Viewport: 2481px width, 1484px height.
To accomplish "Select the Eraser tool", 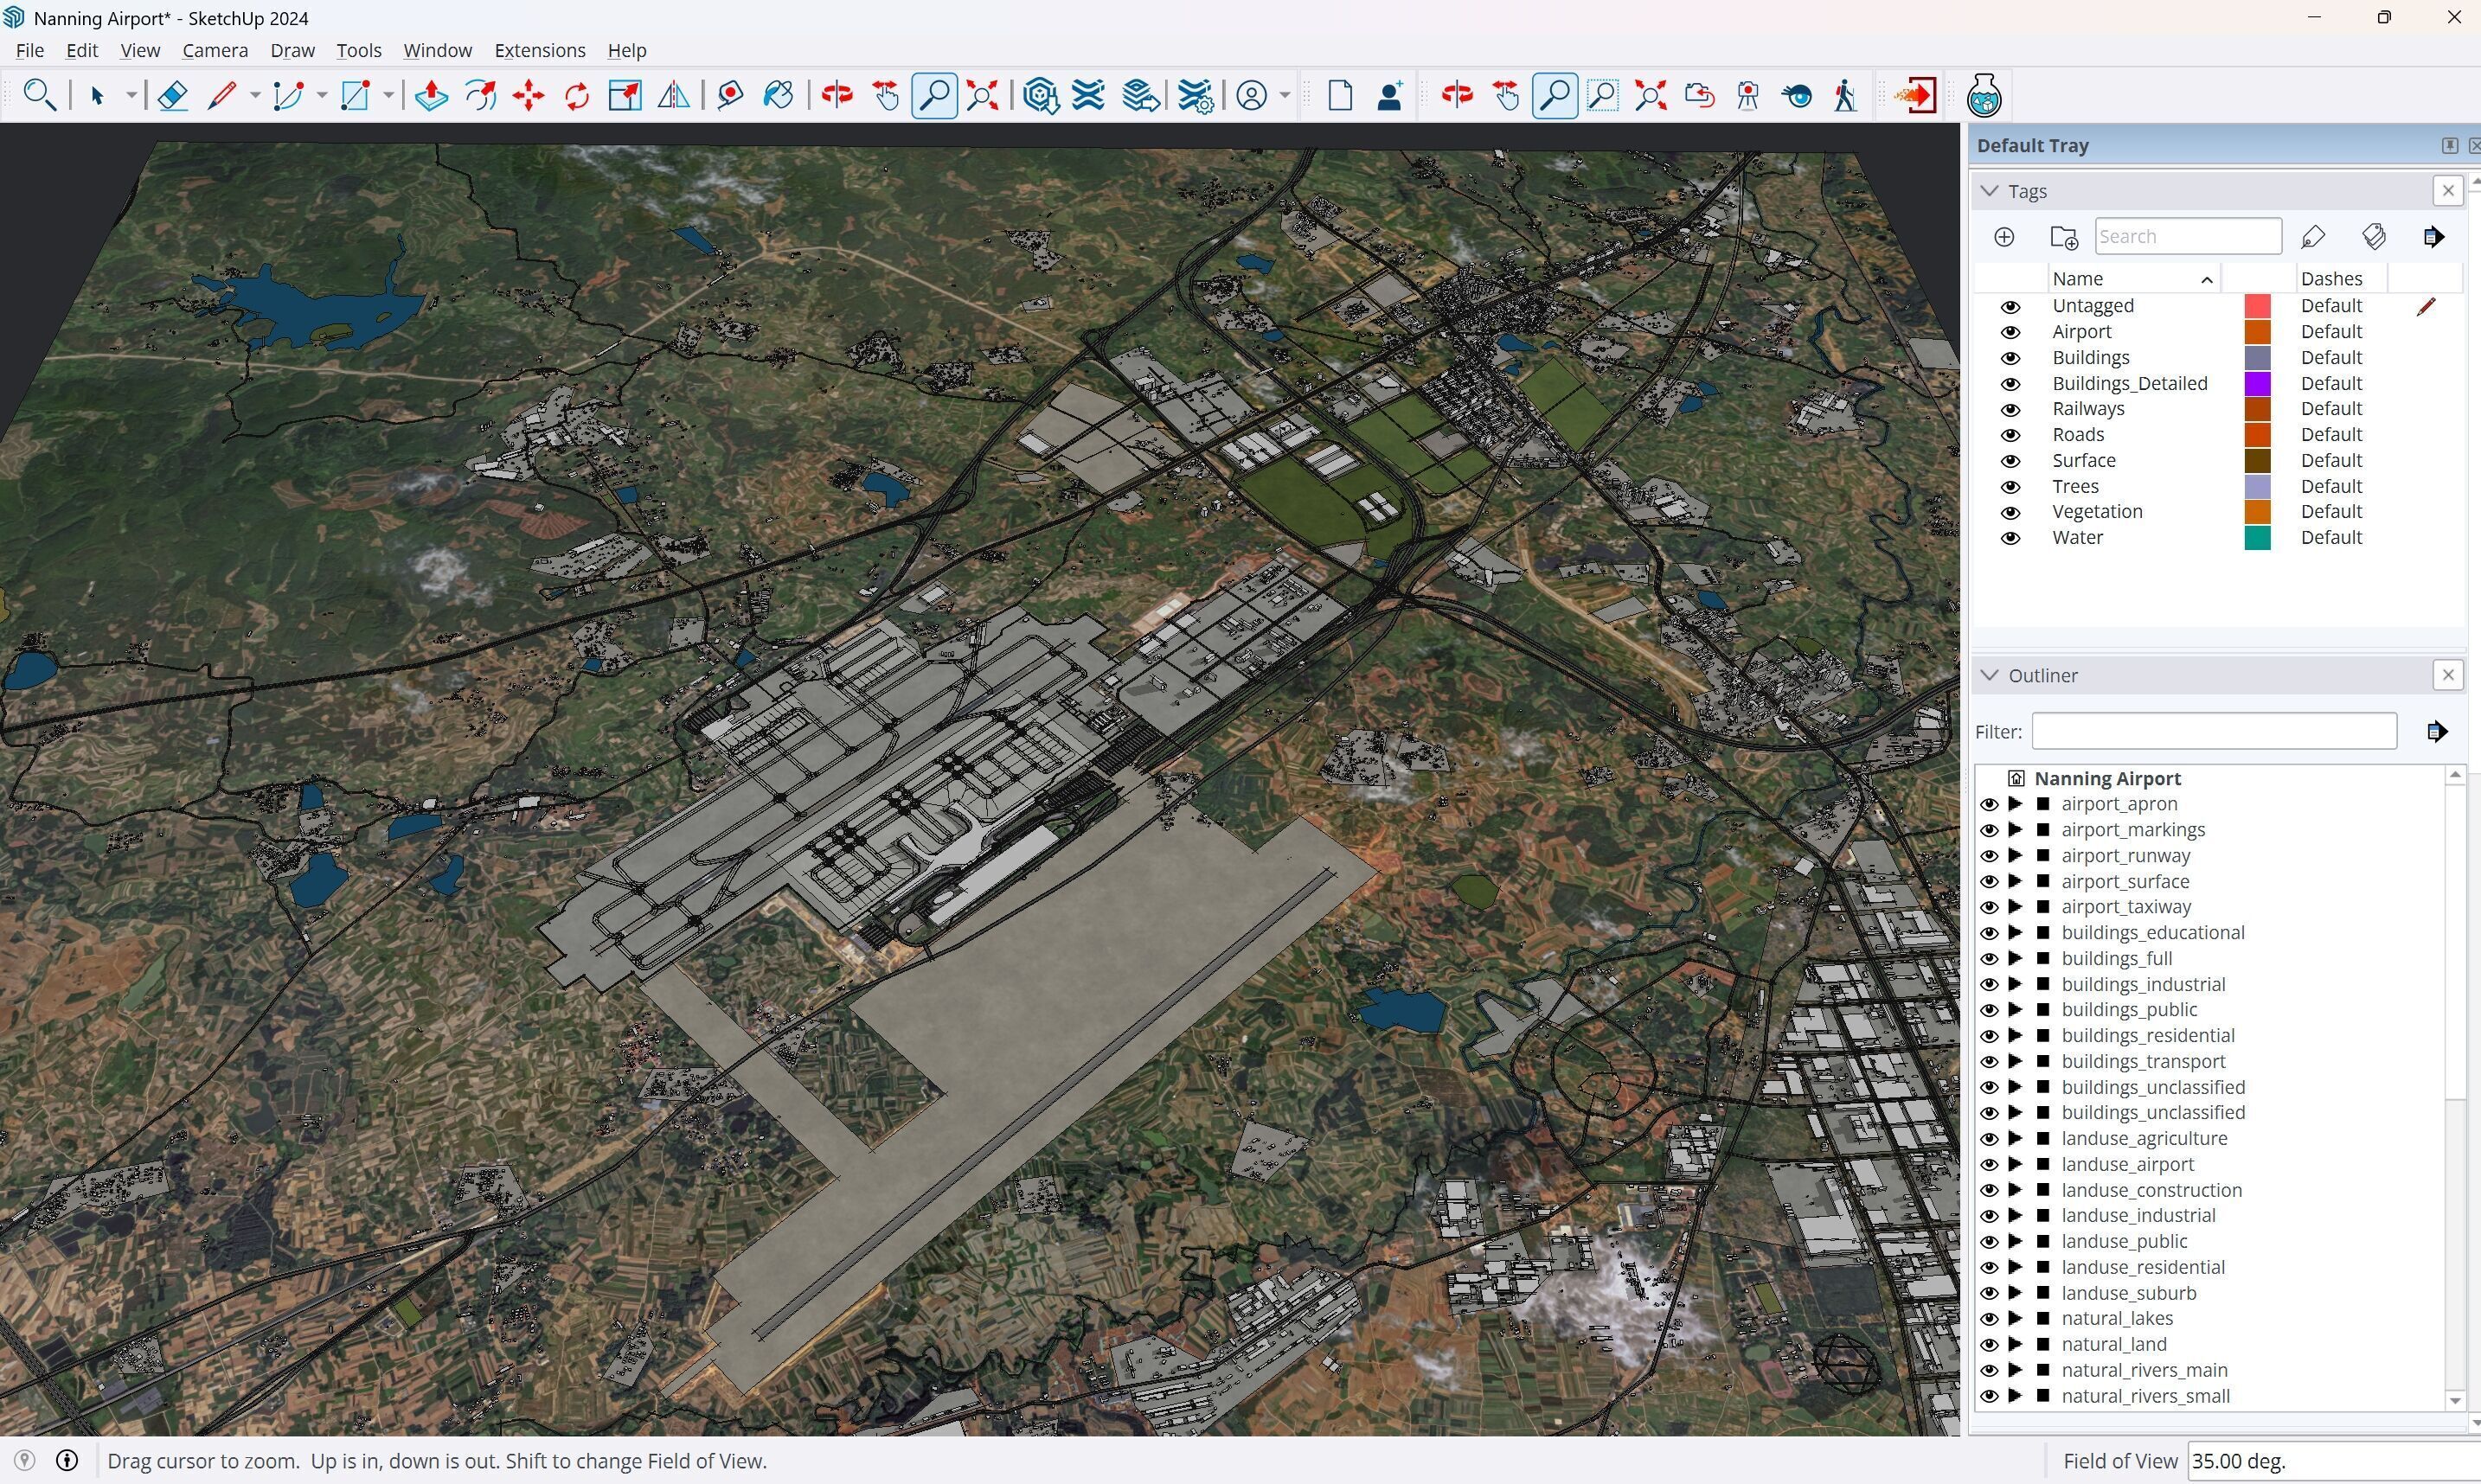I will point(173,95).
